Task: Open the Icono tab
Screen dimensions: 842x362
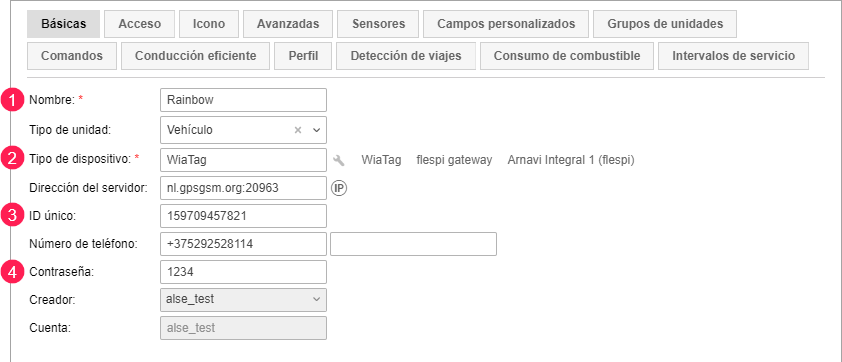Action: coord(209,24)
